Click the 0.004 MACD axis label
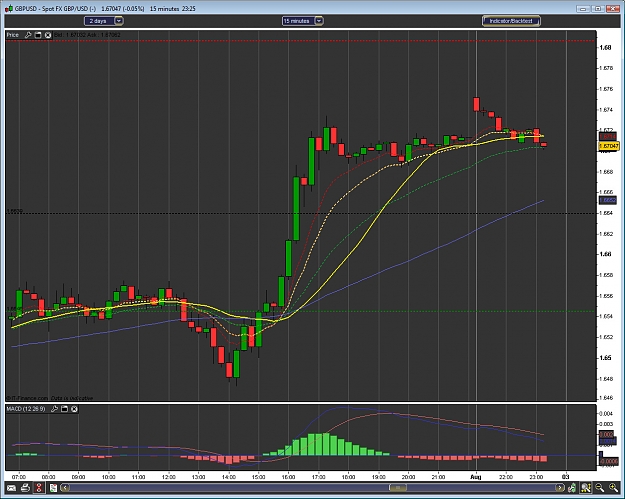 tap(606, 413)
